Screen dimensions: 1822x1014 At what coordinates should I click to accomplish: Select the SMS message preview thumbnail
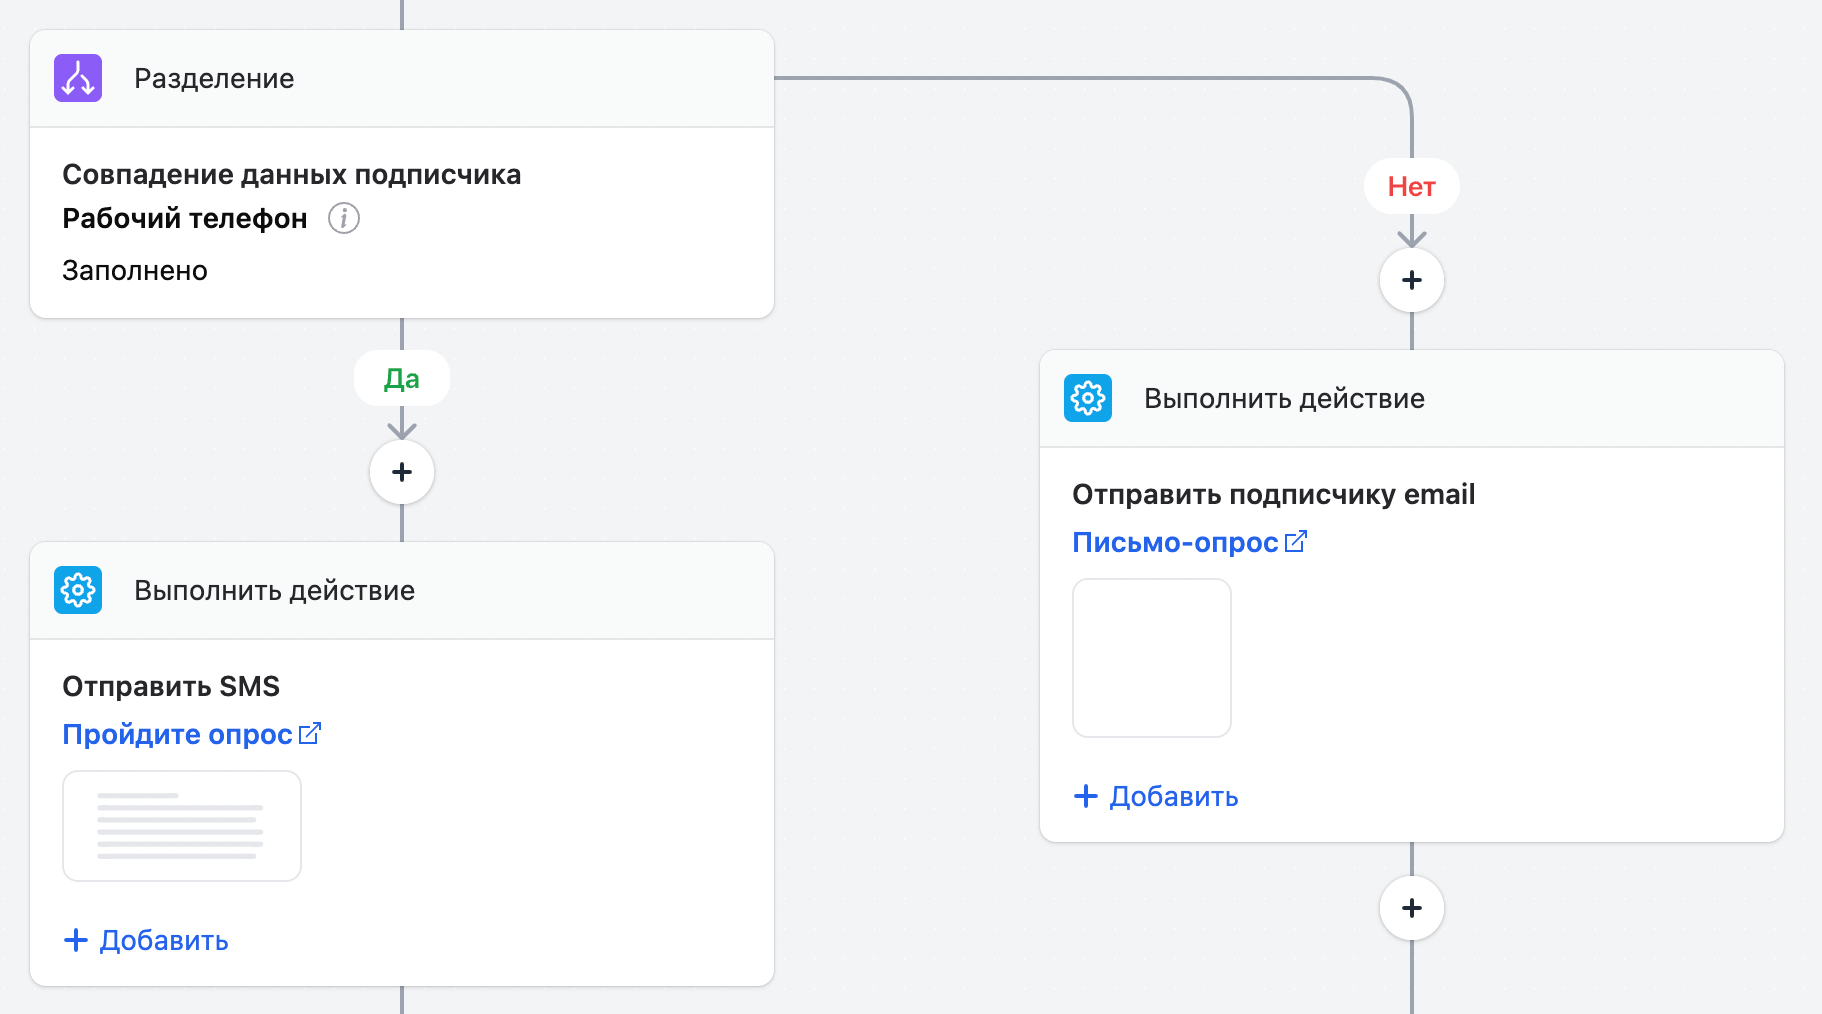click(182, 826)
